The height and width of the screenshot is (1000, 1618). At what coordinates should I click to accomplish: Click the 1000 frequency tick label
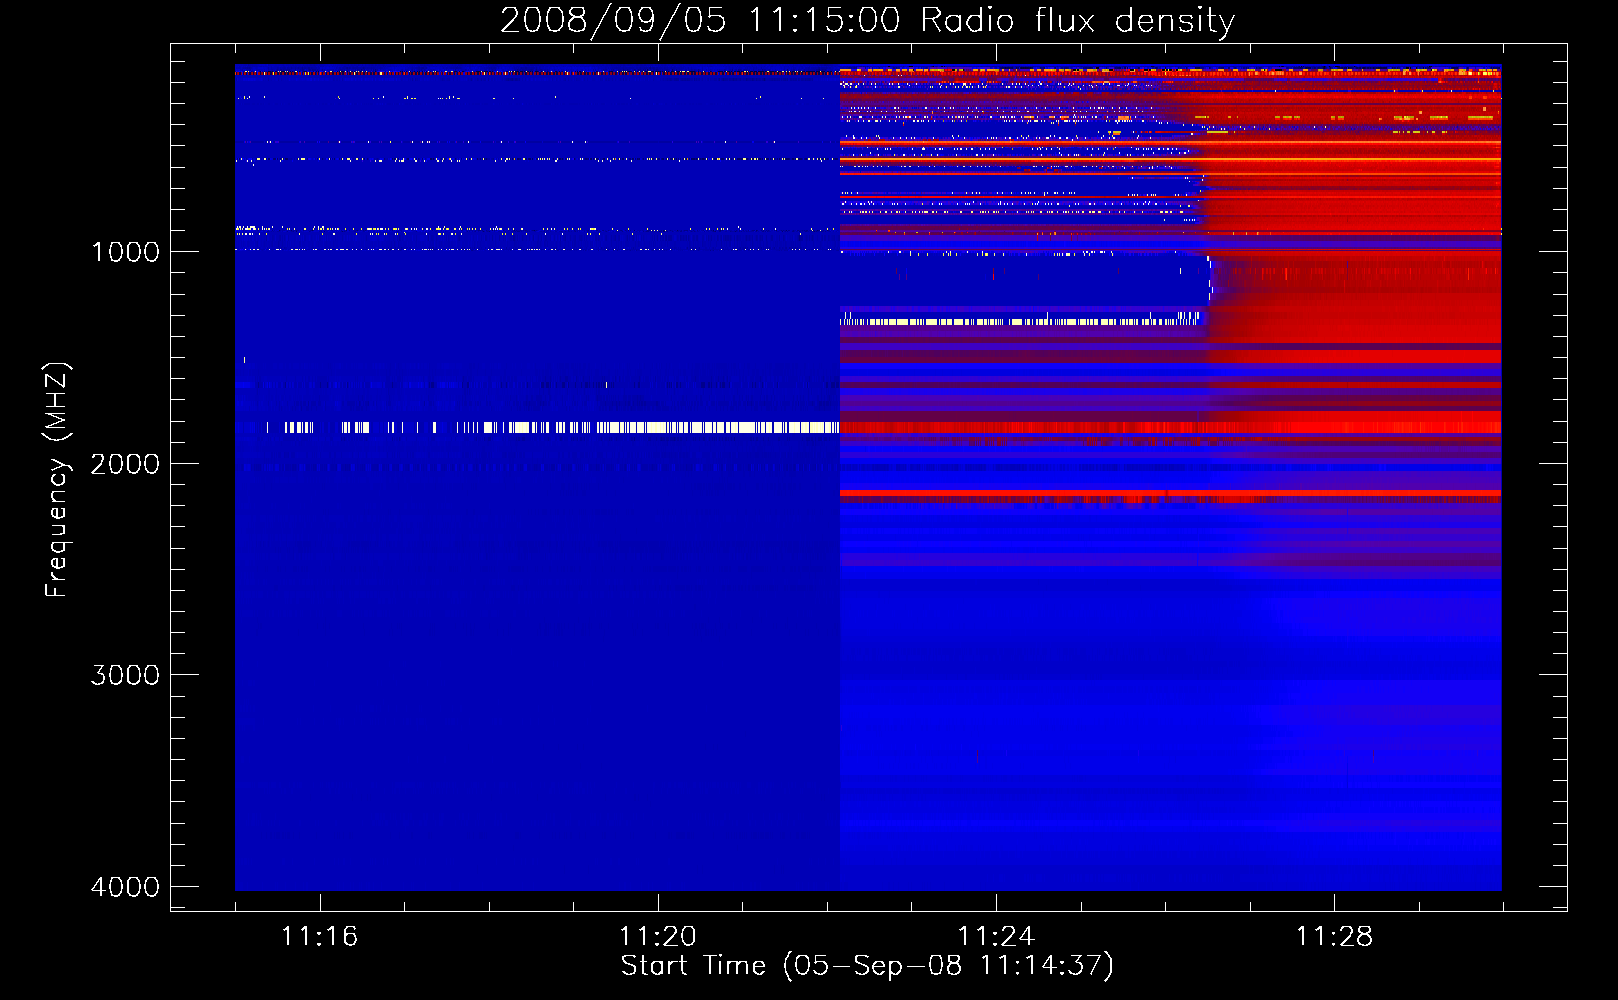[125, 252]
